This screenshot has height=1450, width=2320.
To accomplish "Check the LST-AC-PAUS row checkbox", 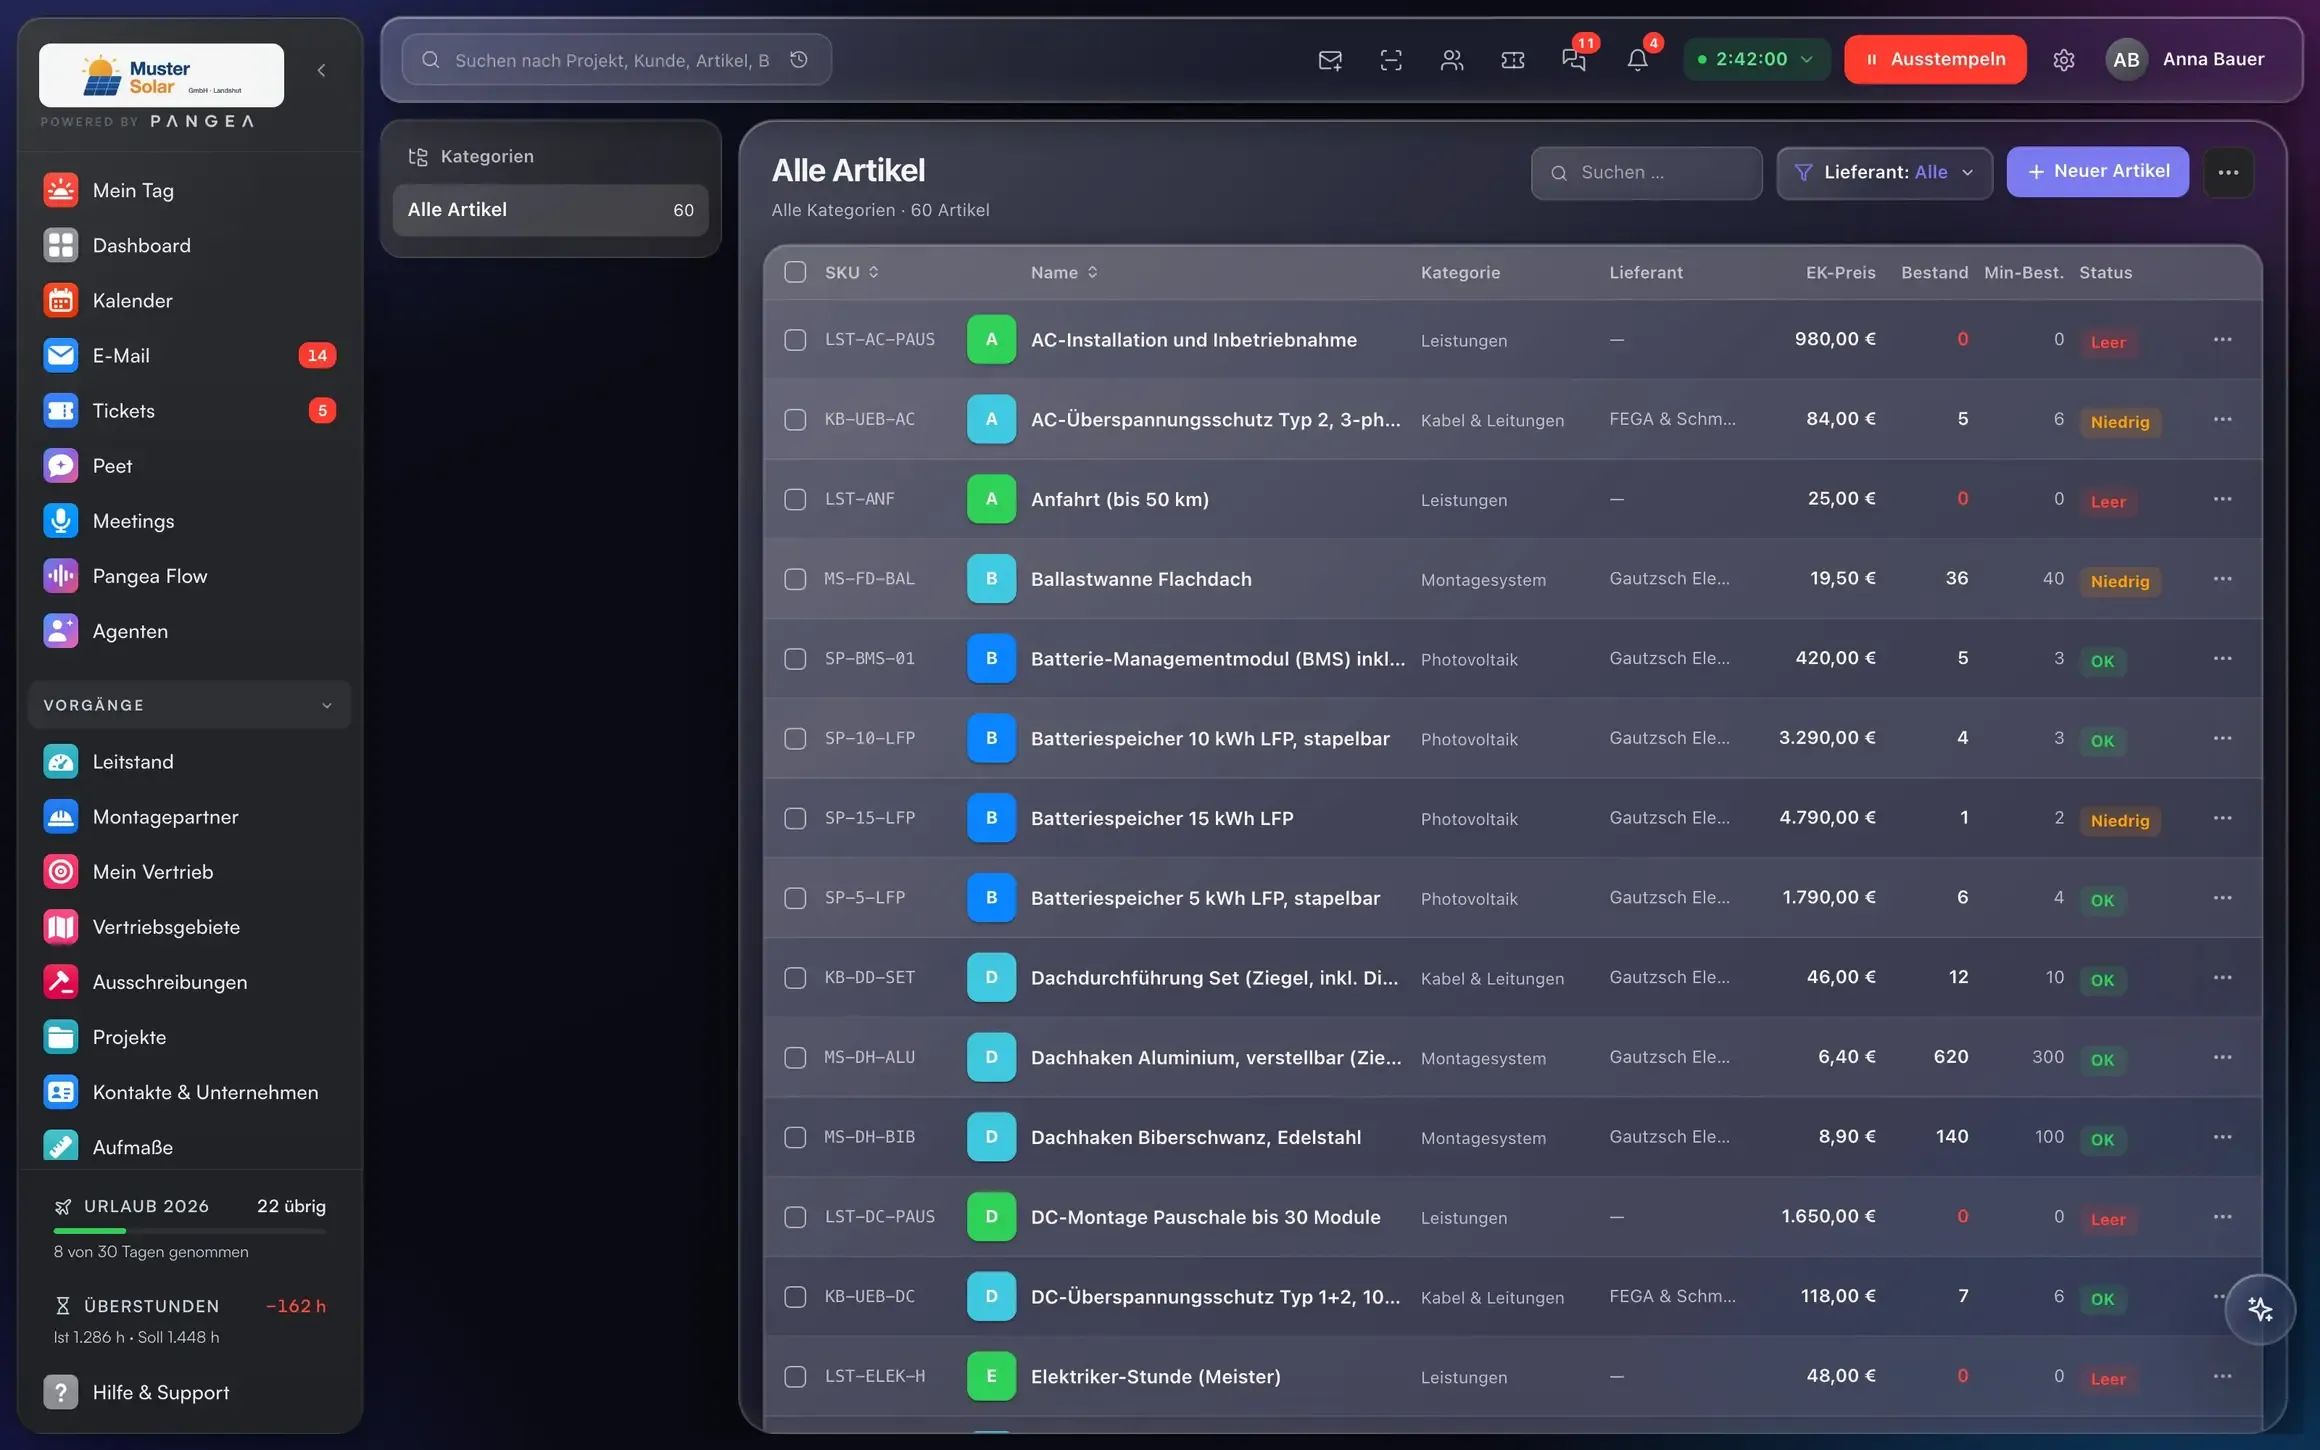I will pyautogui.click(x=795, y=340).
